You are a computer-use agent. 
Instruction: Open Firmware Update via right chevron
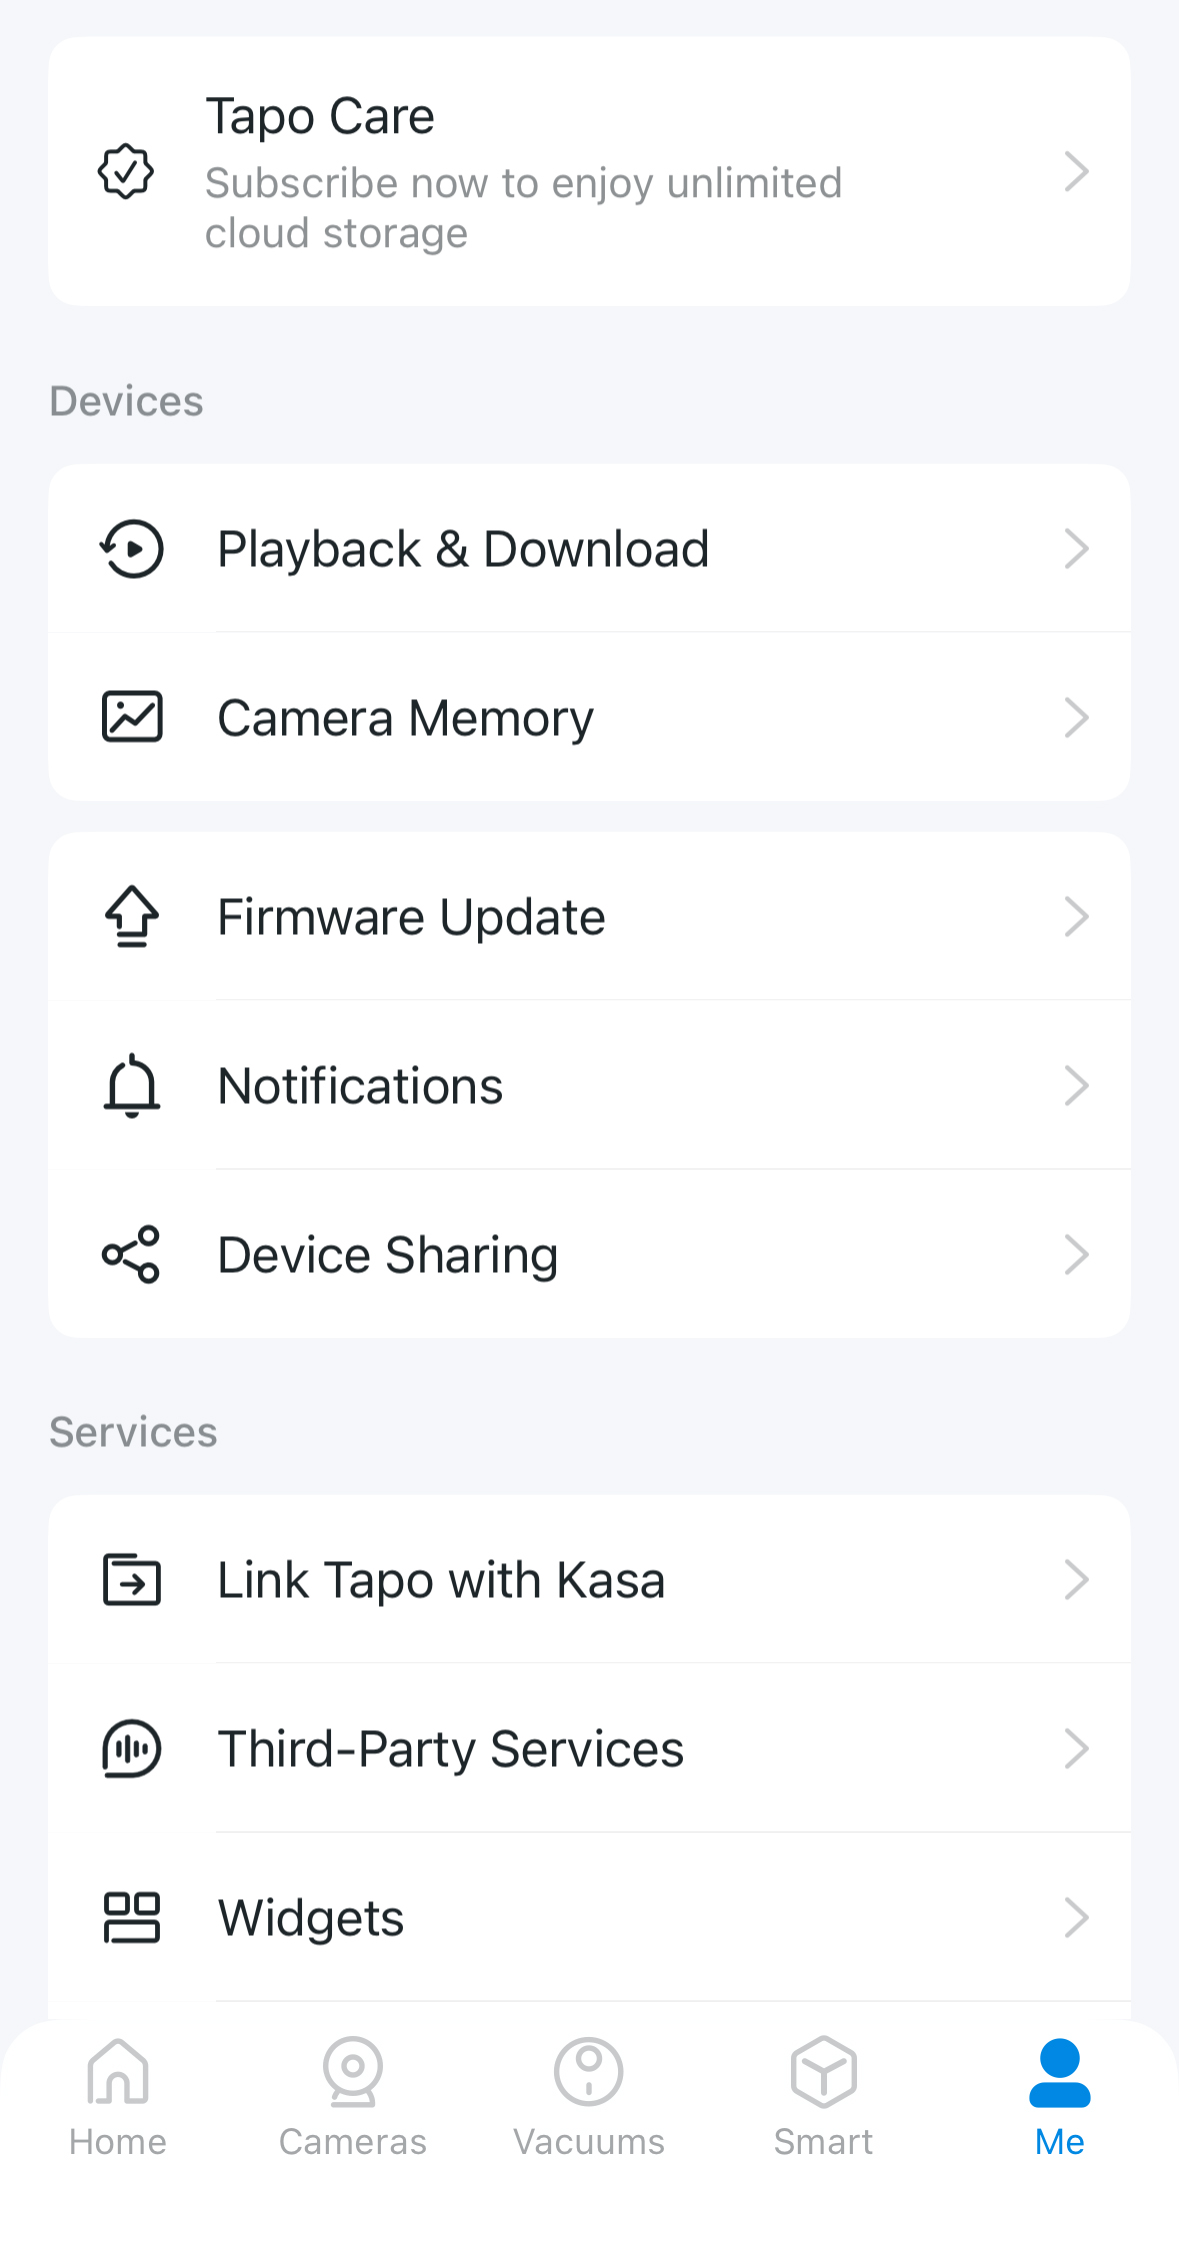coord(1076,916)
